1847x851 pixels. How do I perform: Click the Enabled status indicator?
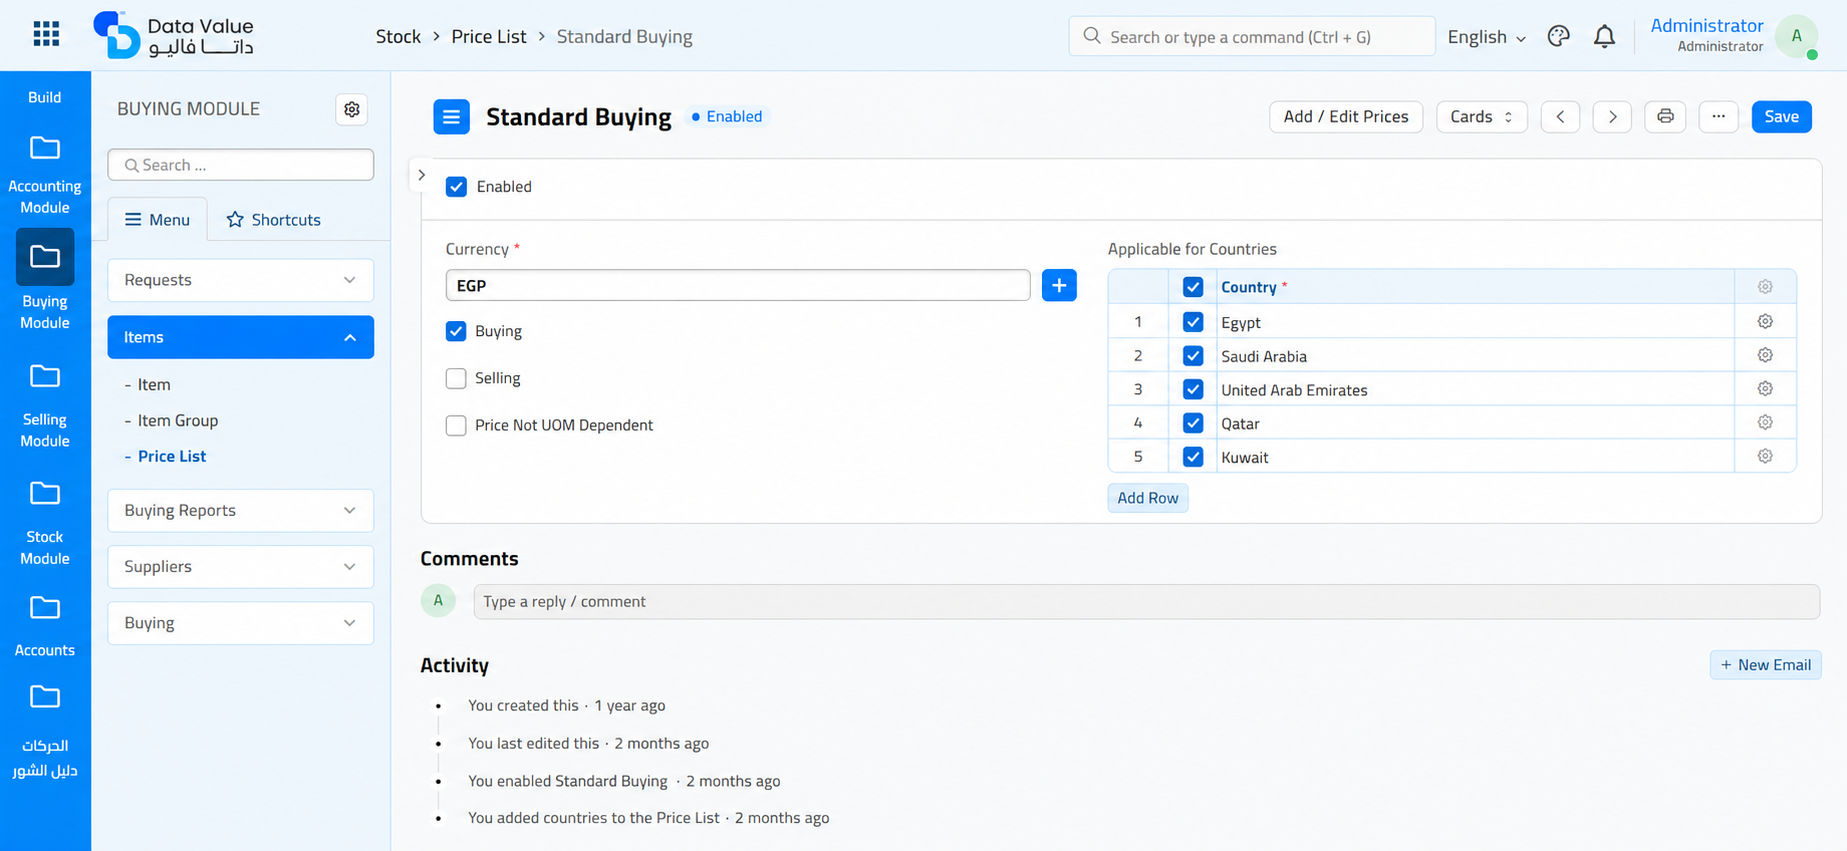tap(727, 117)
